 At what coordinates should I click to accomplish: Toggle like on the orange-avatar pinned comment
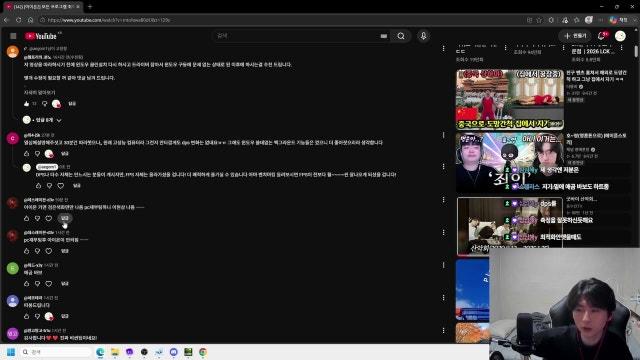click(27, 104)
